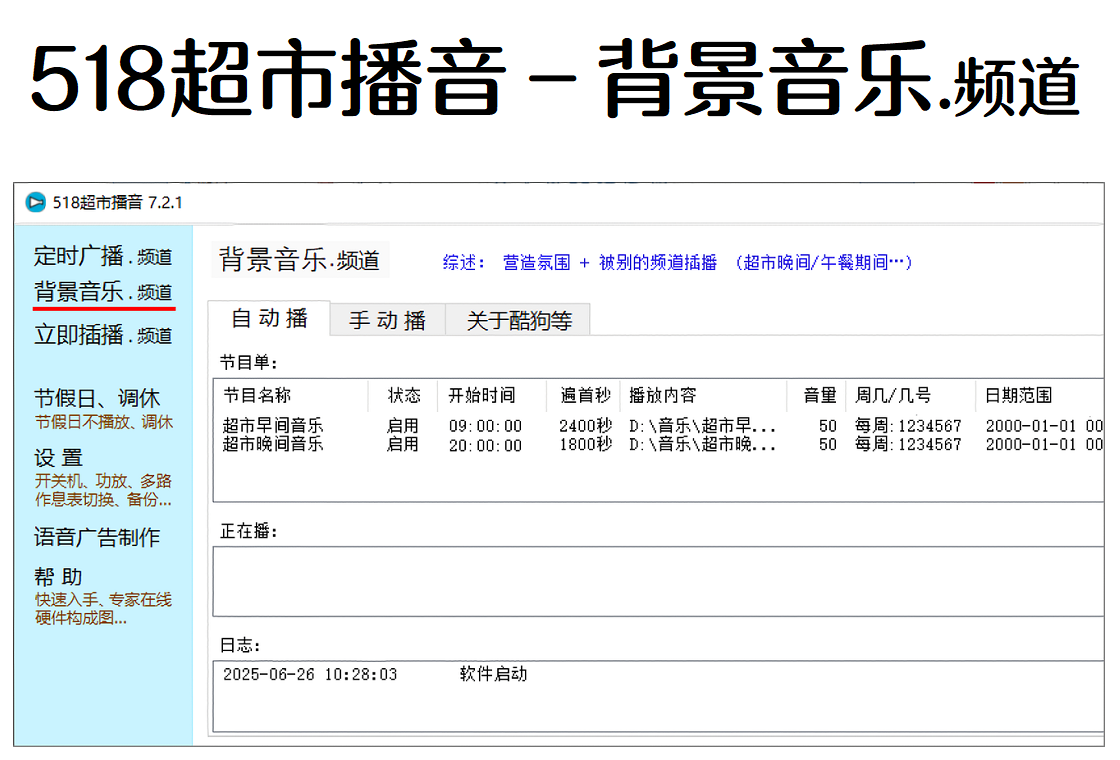Click the 节目名称 column header

click(x=257, y=395)
